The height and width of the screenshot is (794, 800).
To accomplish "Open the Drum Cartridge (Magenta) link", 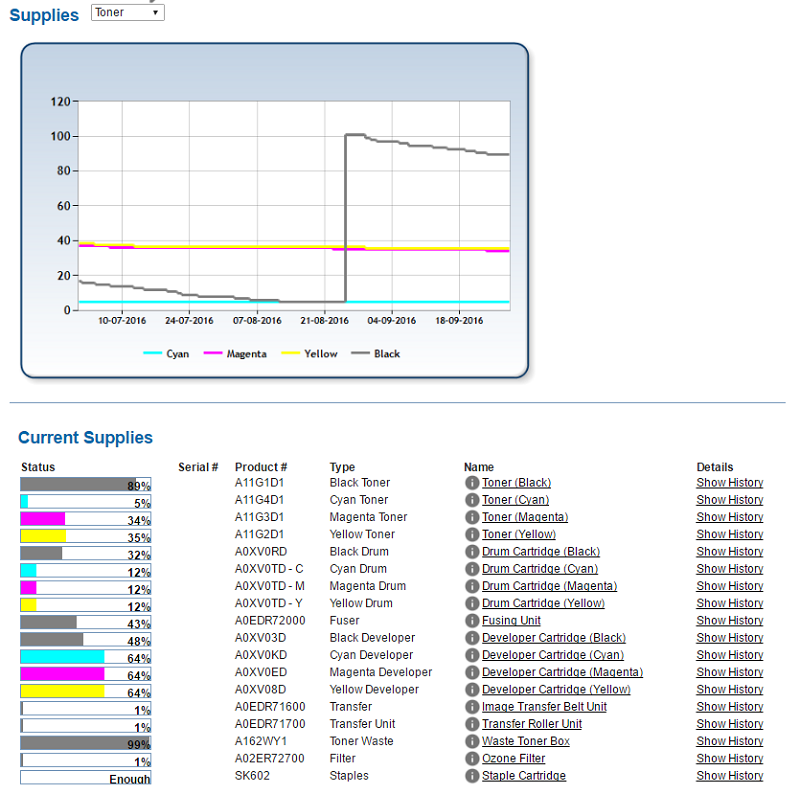I will tap(549, 586).
